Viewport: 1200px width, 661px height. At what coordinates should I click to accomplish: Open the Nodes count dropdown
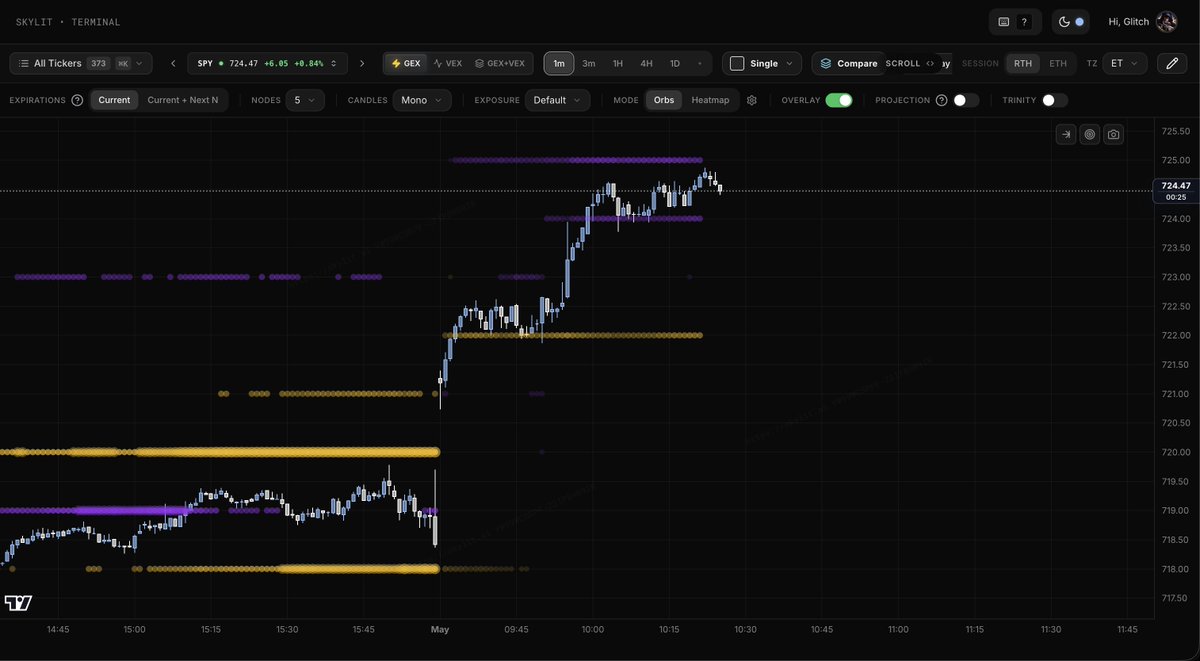pos(305,100)
